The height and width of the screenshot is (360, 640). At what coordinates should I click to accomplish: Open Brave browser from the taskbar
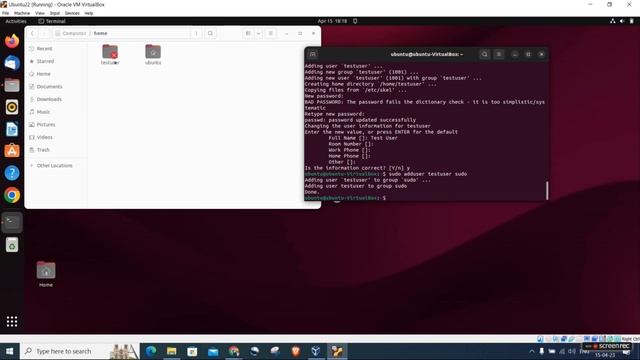pyautogui.click(x=296, y=351)
